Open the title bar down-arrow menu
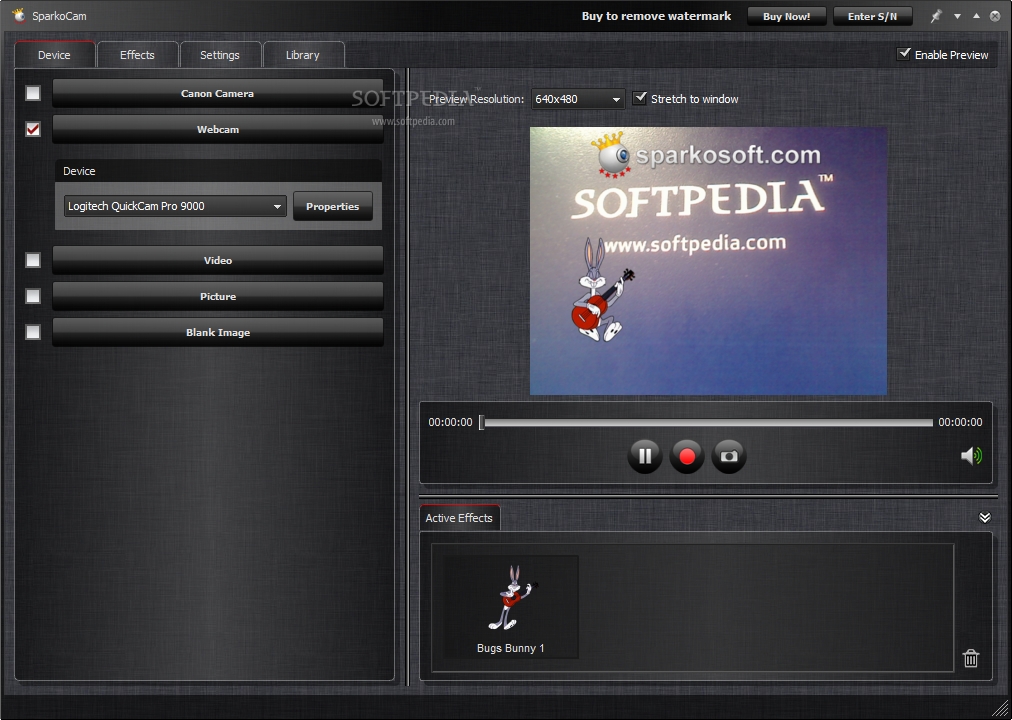Image resolution: width=1012 pixels, height=720 pixels. click(x=957, y=16)
